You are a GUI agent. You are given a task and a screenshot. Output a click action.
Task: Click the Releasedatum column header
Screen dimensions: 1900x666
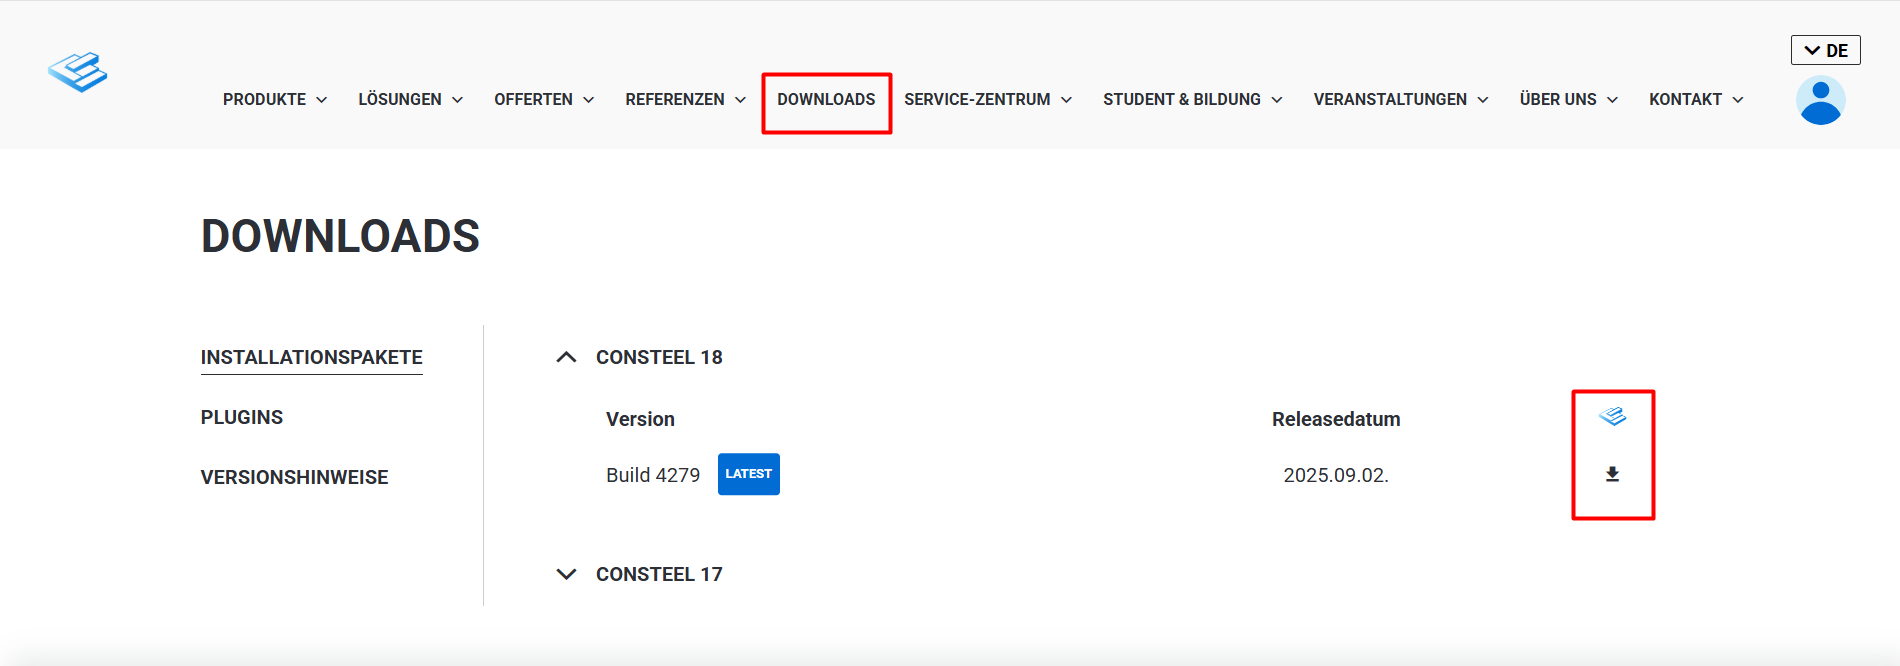point(1336,419)
